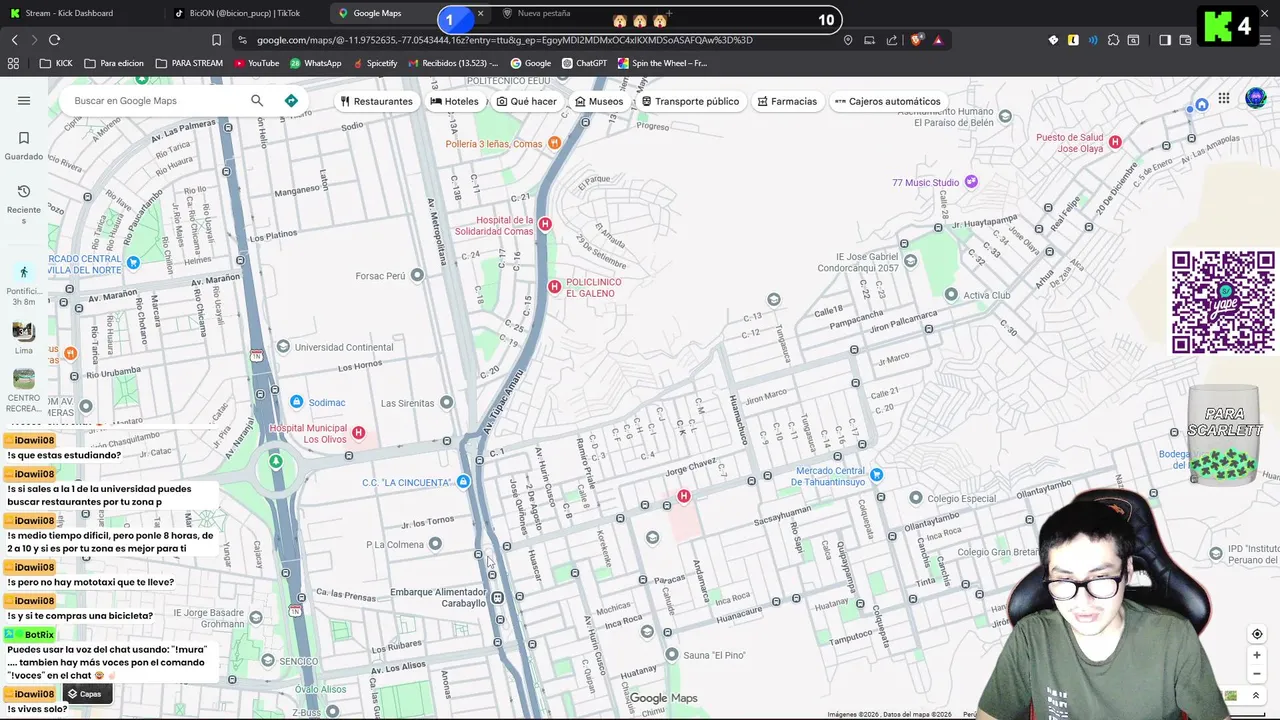Open ChatGPT bookmark

(x=585, y=63)
